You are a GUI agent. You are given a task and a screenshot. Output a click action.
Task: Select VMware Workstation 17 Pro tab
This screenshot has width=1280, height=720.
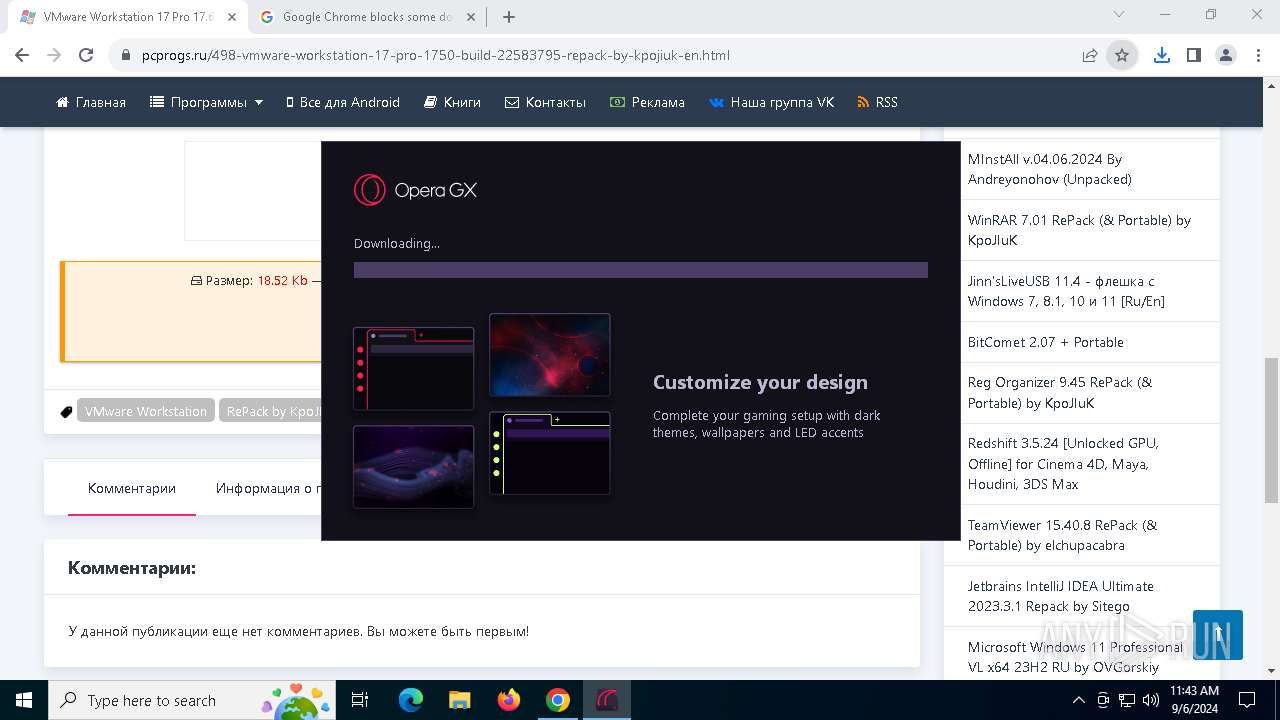tap(128, 17)
